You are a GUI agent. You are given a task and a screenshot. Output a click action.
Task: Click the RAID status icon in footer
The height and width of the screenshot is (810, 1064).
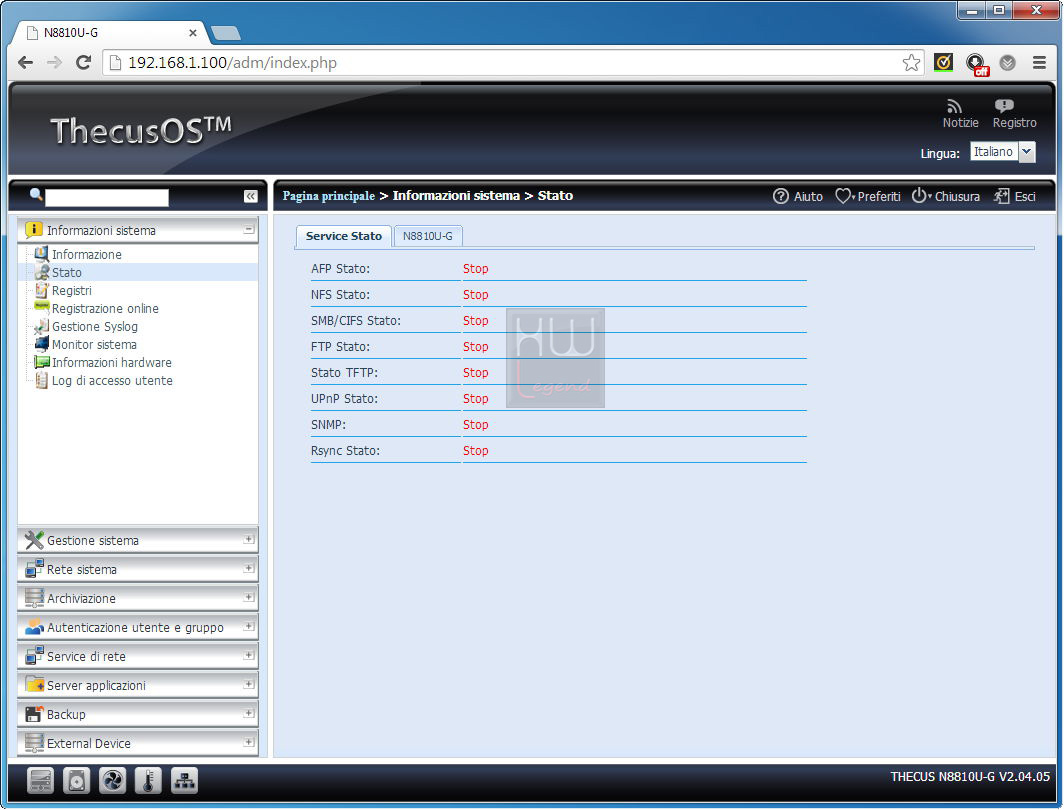pyautogui.click(x=40, y=781)
